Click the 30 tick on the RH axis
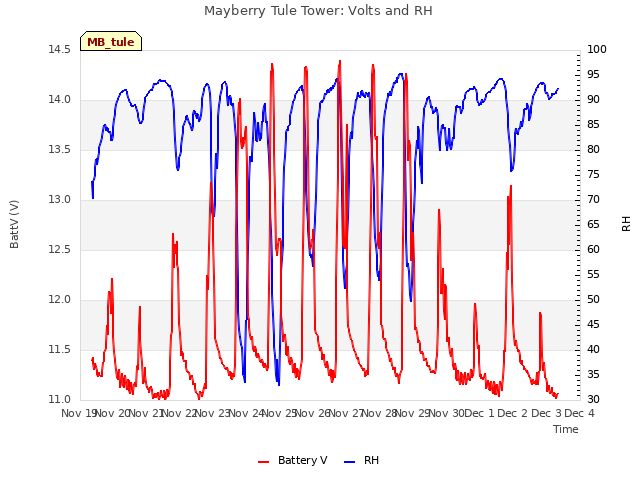 tap(593, 399)
